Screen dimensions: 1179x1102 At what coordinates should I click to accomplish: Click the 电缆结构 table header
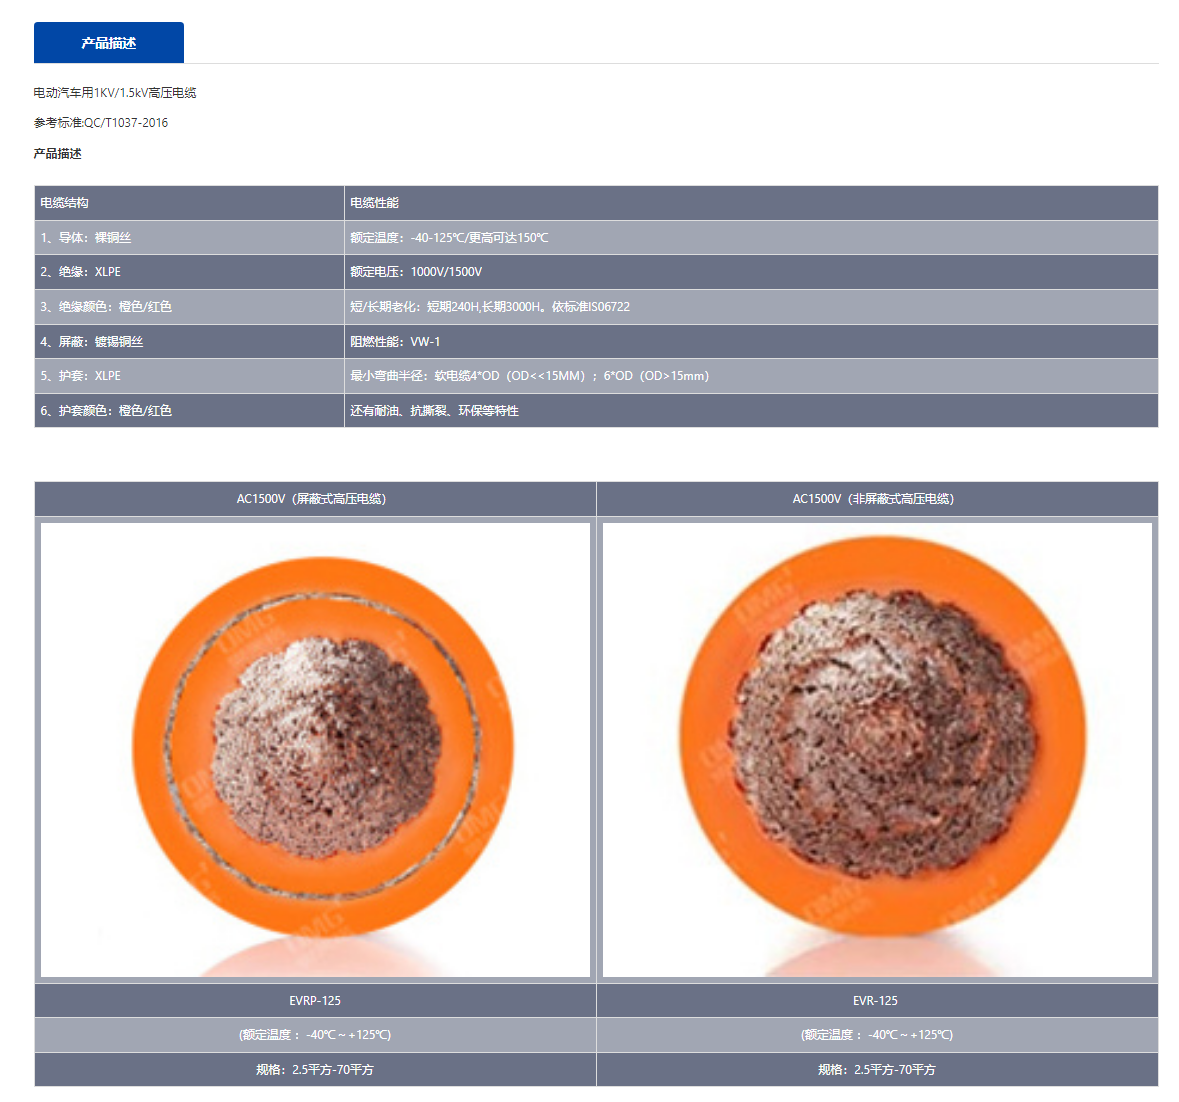coord(65,203)
